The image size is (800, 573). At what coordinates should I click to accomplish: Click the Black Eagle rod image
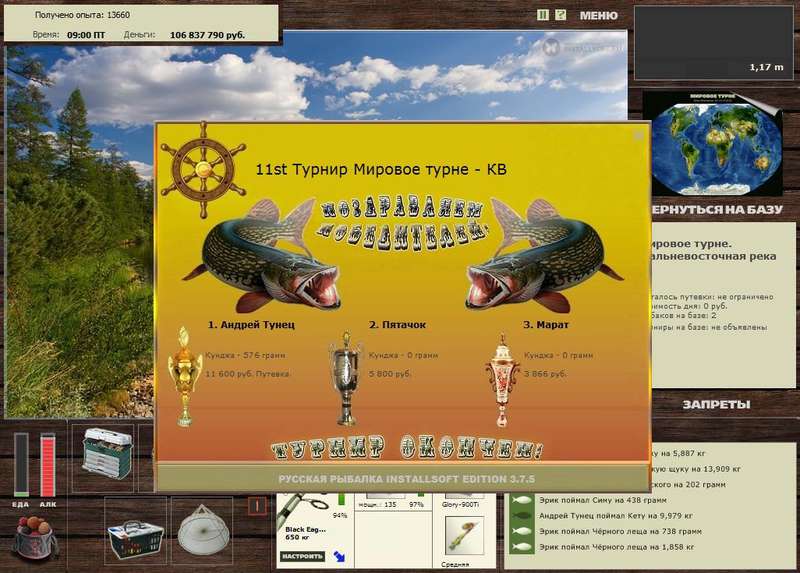point(305,509)
